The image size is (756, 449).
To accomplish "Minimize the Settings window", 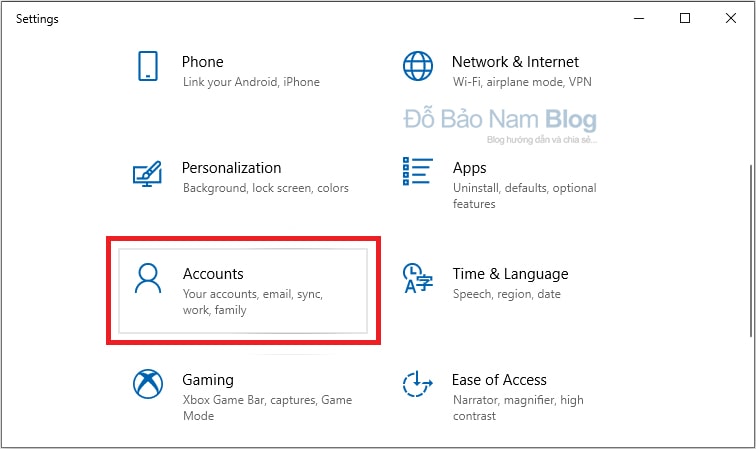I will tap(639, 18).
